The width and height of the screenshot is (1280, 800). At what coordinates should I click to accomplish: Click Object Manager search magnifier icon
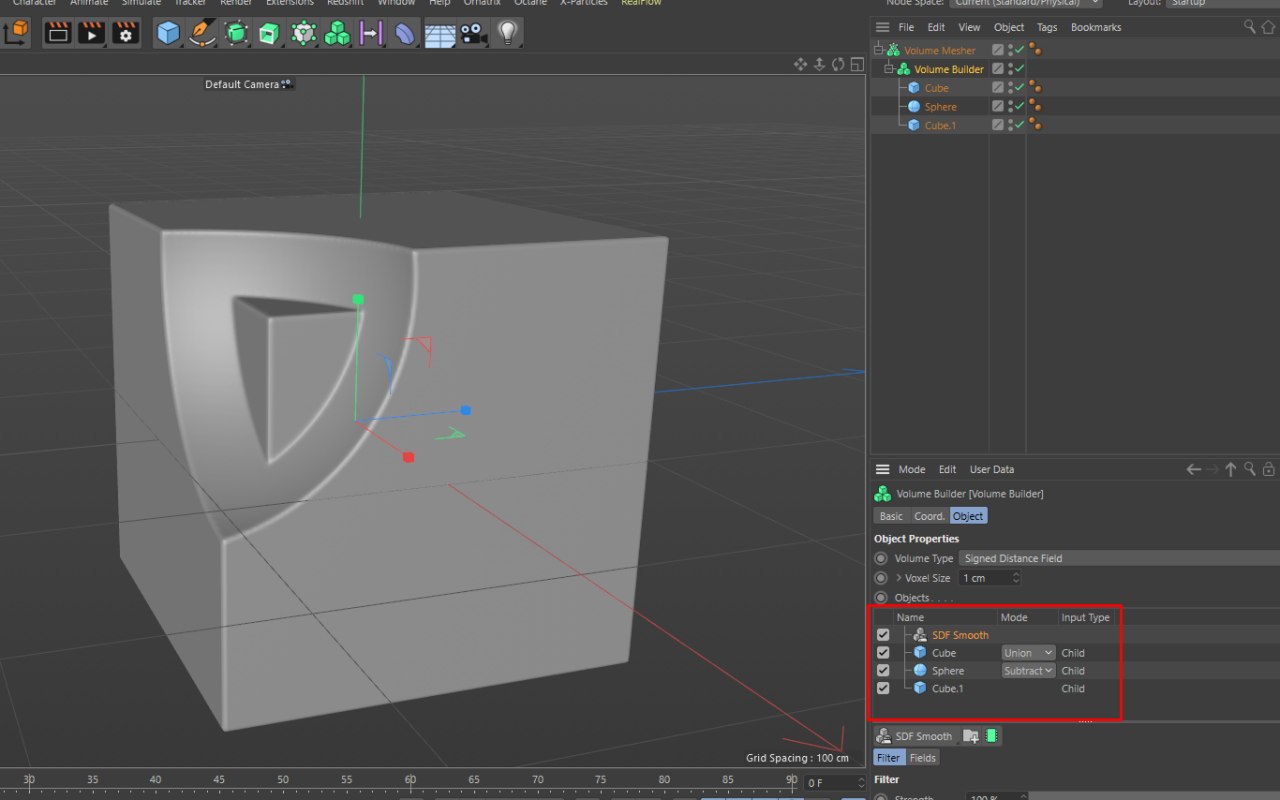click(1250, 27)
